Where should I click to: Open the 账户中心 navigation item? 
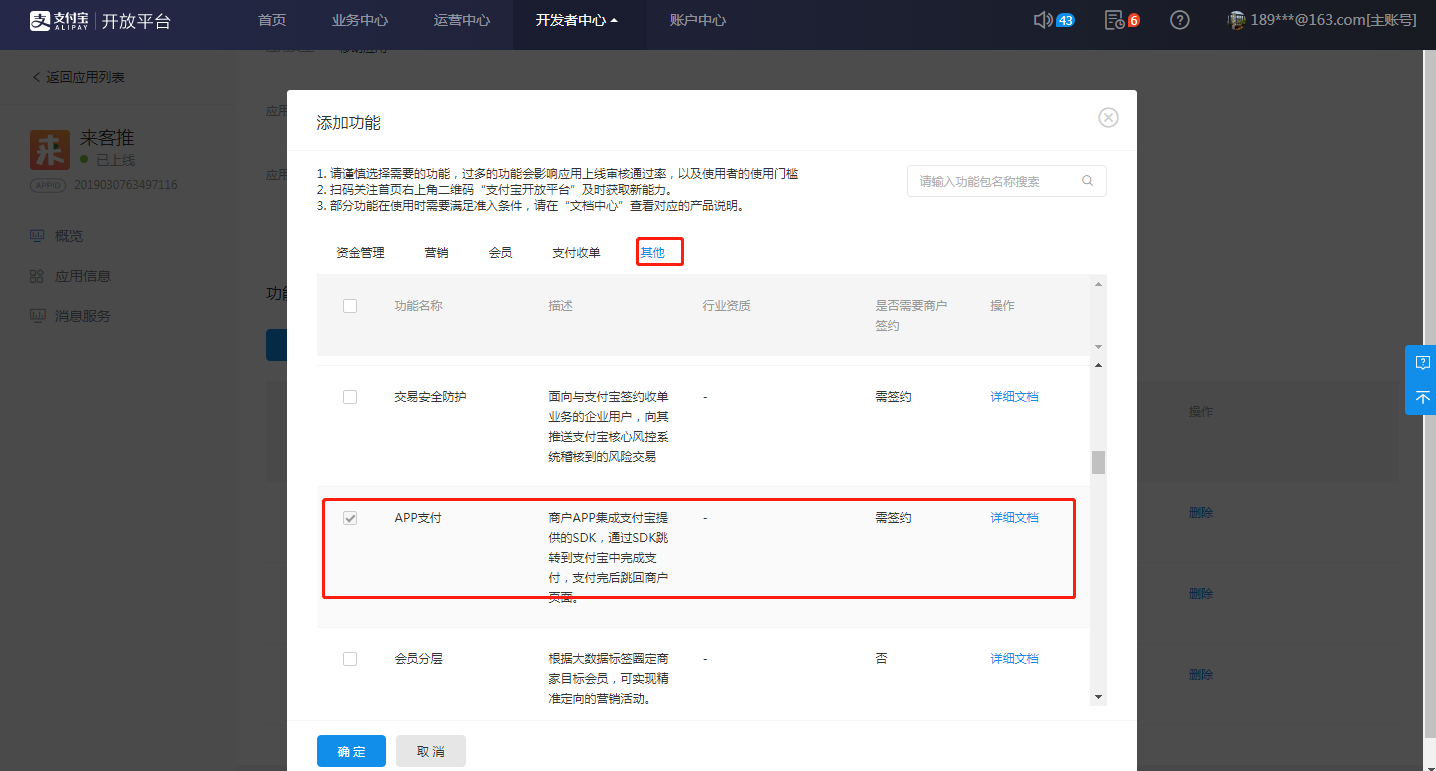(x=698, y=20)
